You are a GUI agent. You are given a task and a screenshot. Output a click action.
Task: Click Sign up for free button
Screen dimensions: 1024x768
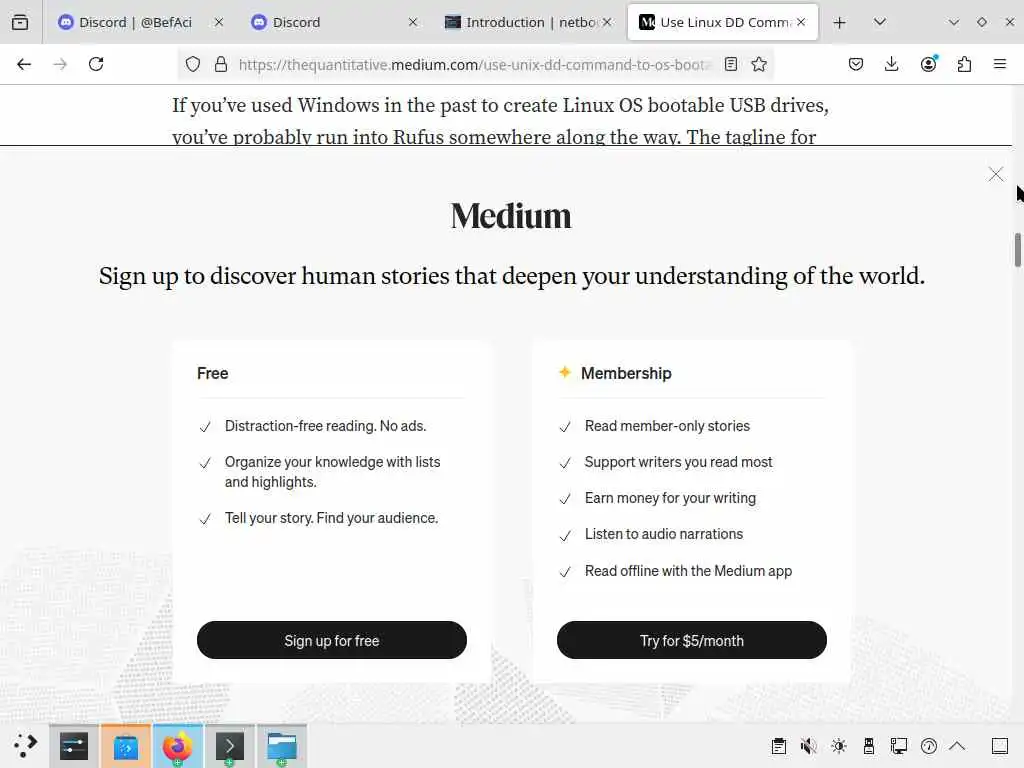coord(332,640)
